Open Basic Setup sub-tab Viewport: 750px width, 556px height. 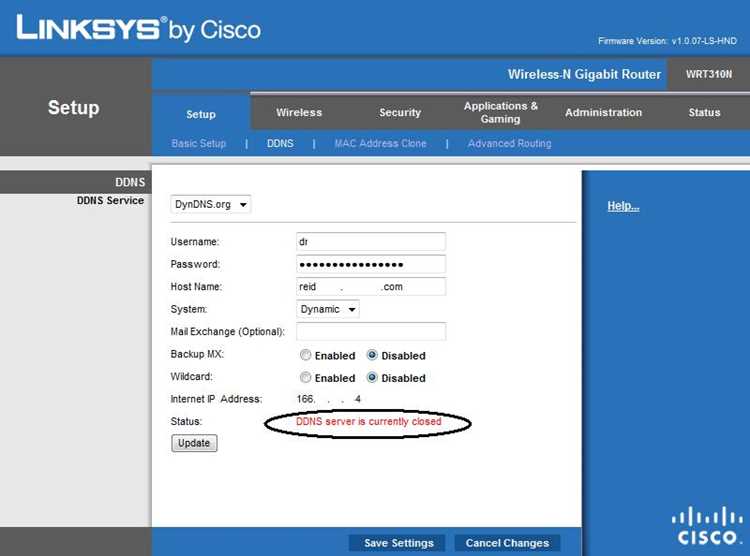click(199, 143)
